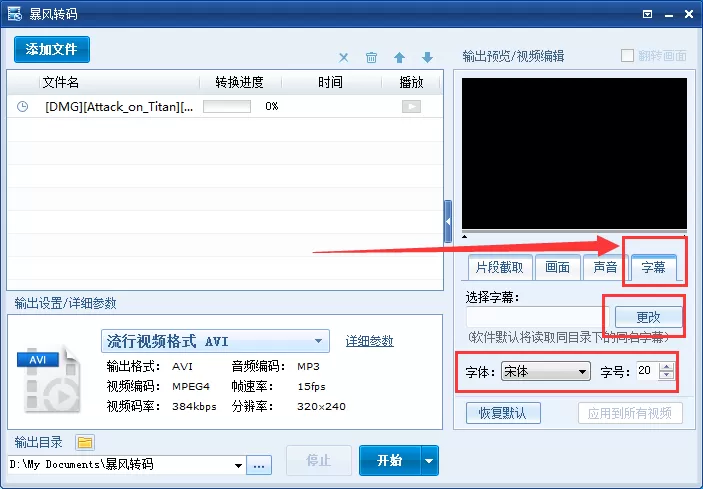Viewport: 703px width, 489px height.
Task: Click the 转换进度 column header
Action: [239, 82]
